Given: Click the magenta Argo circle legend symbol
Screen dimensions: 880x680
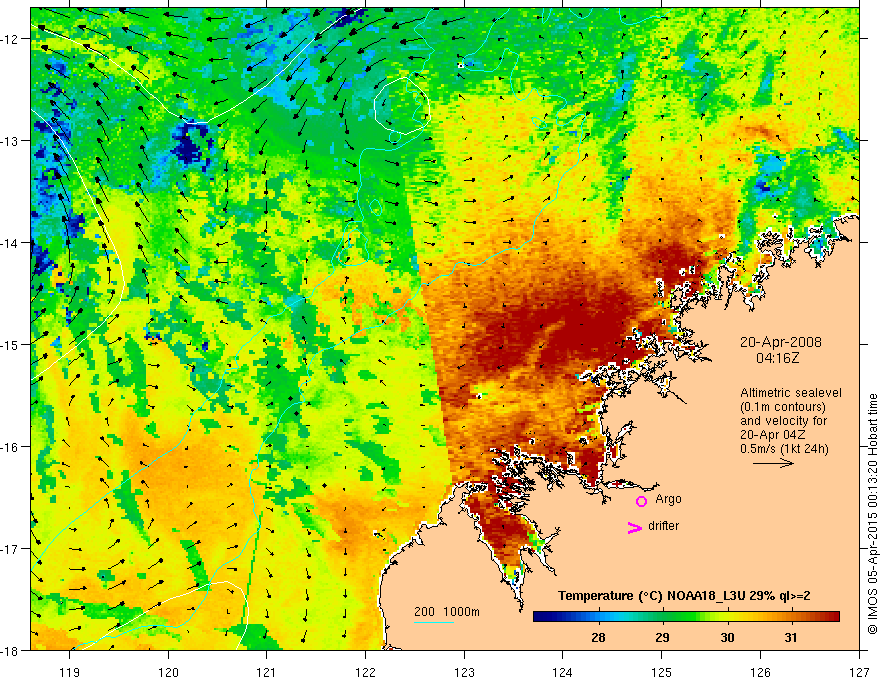Looking at the screenshot, I should (641, 501).
